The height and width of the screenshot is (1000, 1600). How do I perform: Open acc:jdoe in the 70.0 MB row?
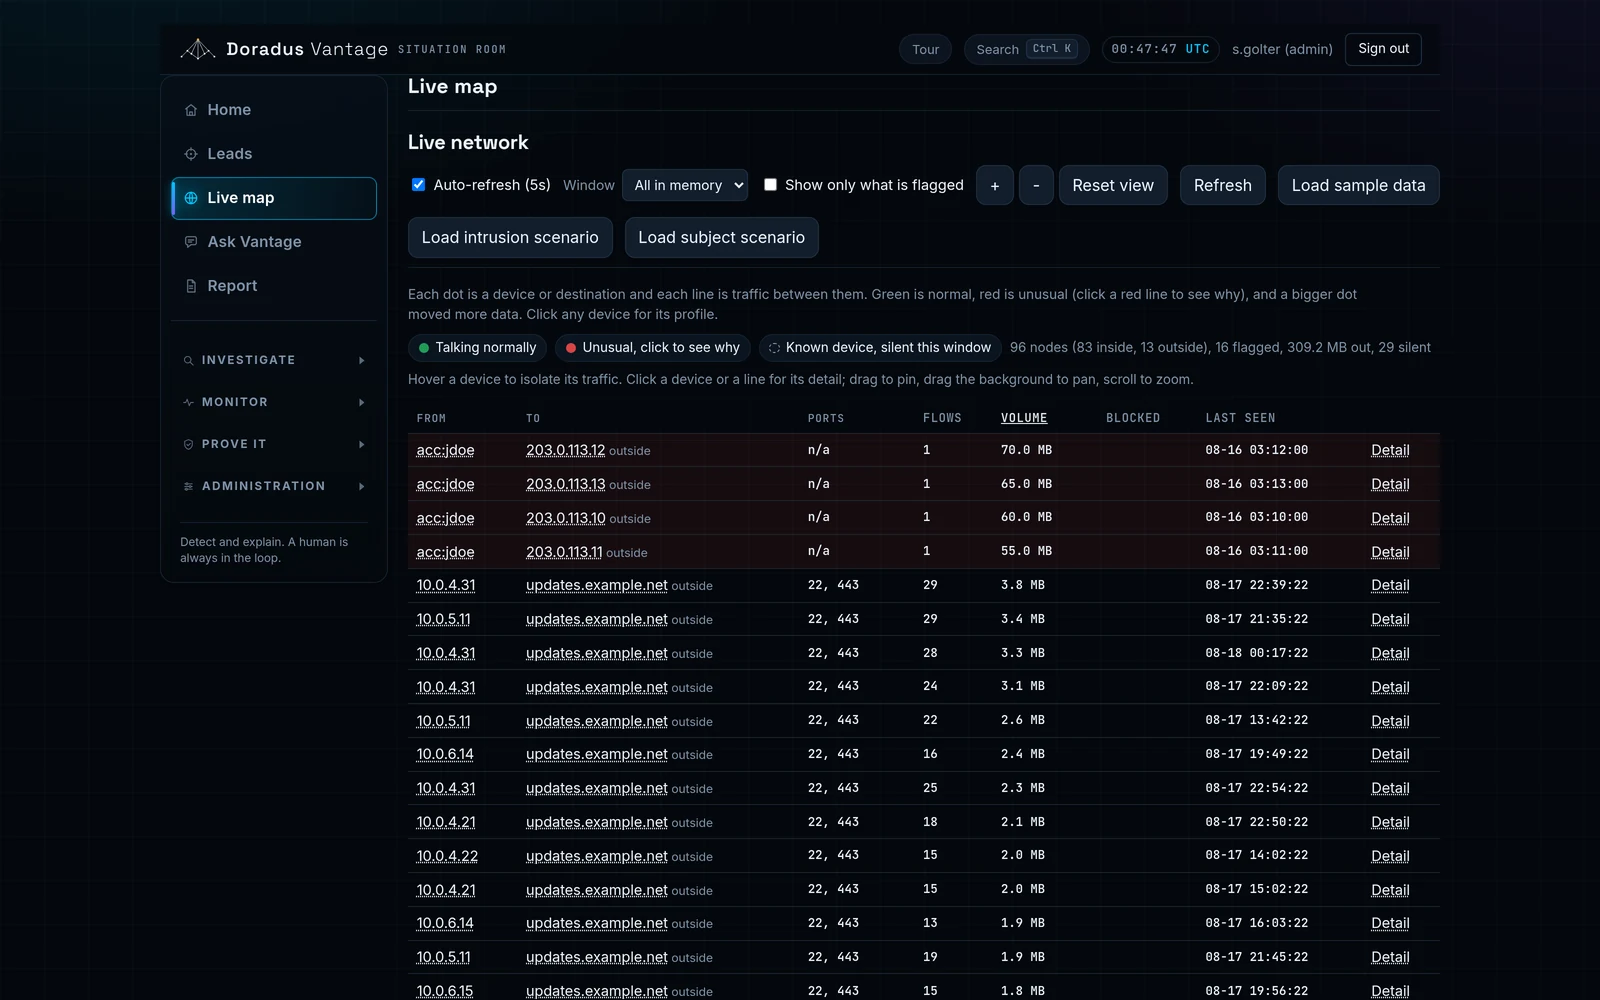tap(445, 450)
